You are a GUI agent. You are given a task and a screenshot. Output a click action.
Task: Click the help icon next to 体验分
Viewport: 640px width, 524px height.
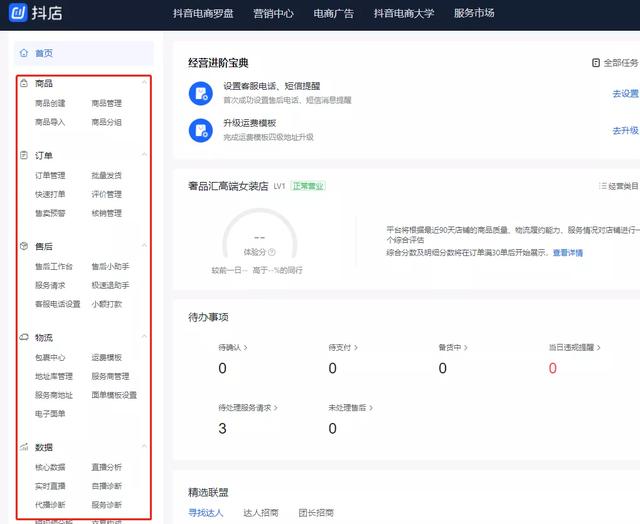click(x=271, y=253)
